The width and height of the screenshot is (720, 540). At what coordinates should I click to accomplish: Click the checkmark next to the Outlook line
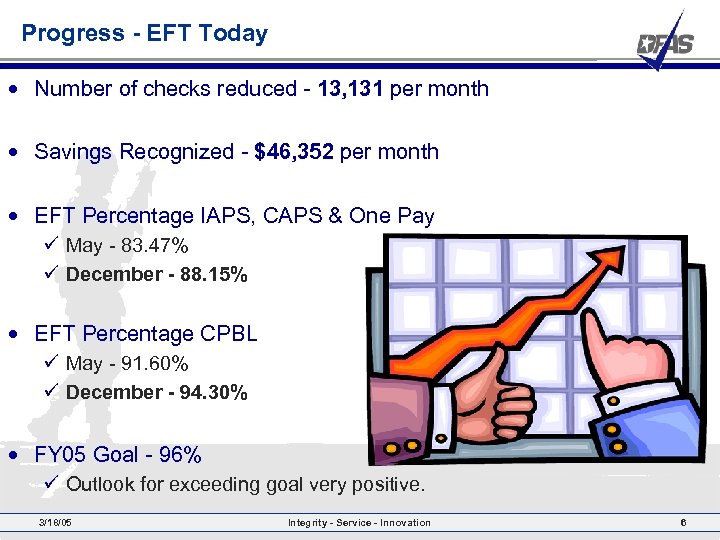coord(54,485)
